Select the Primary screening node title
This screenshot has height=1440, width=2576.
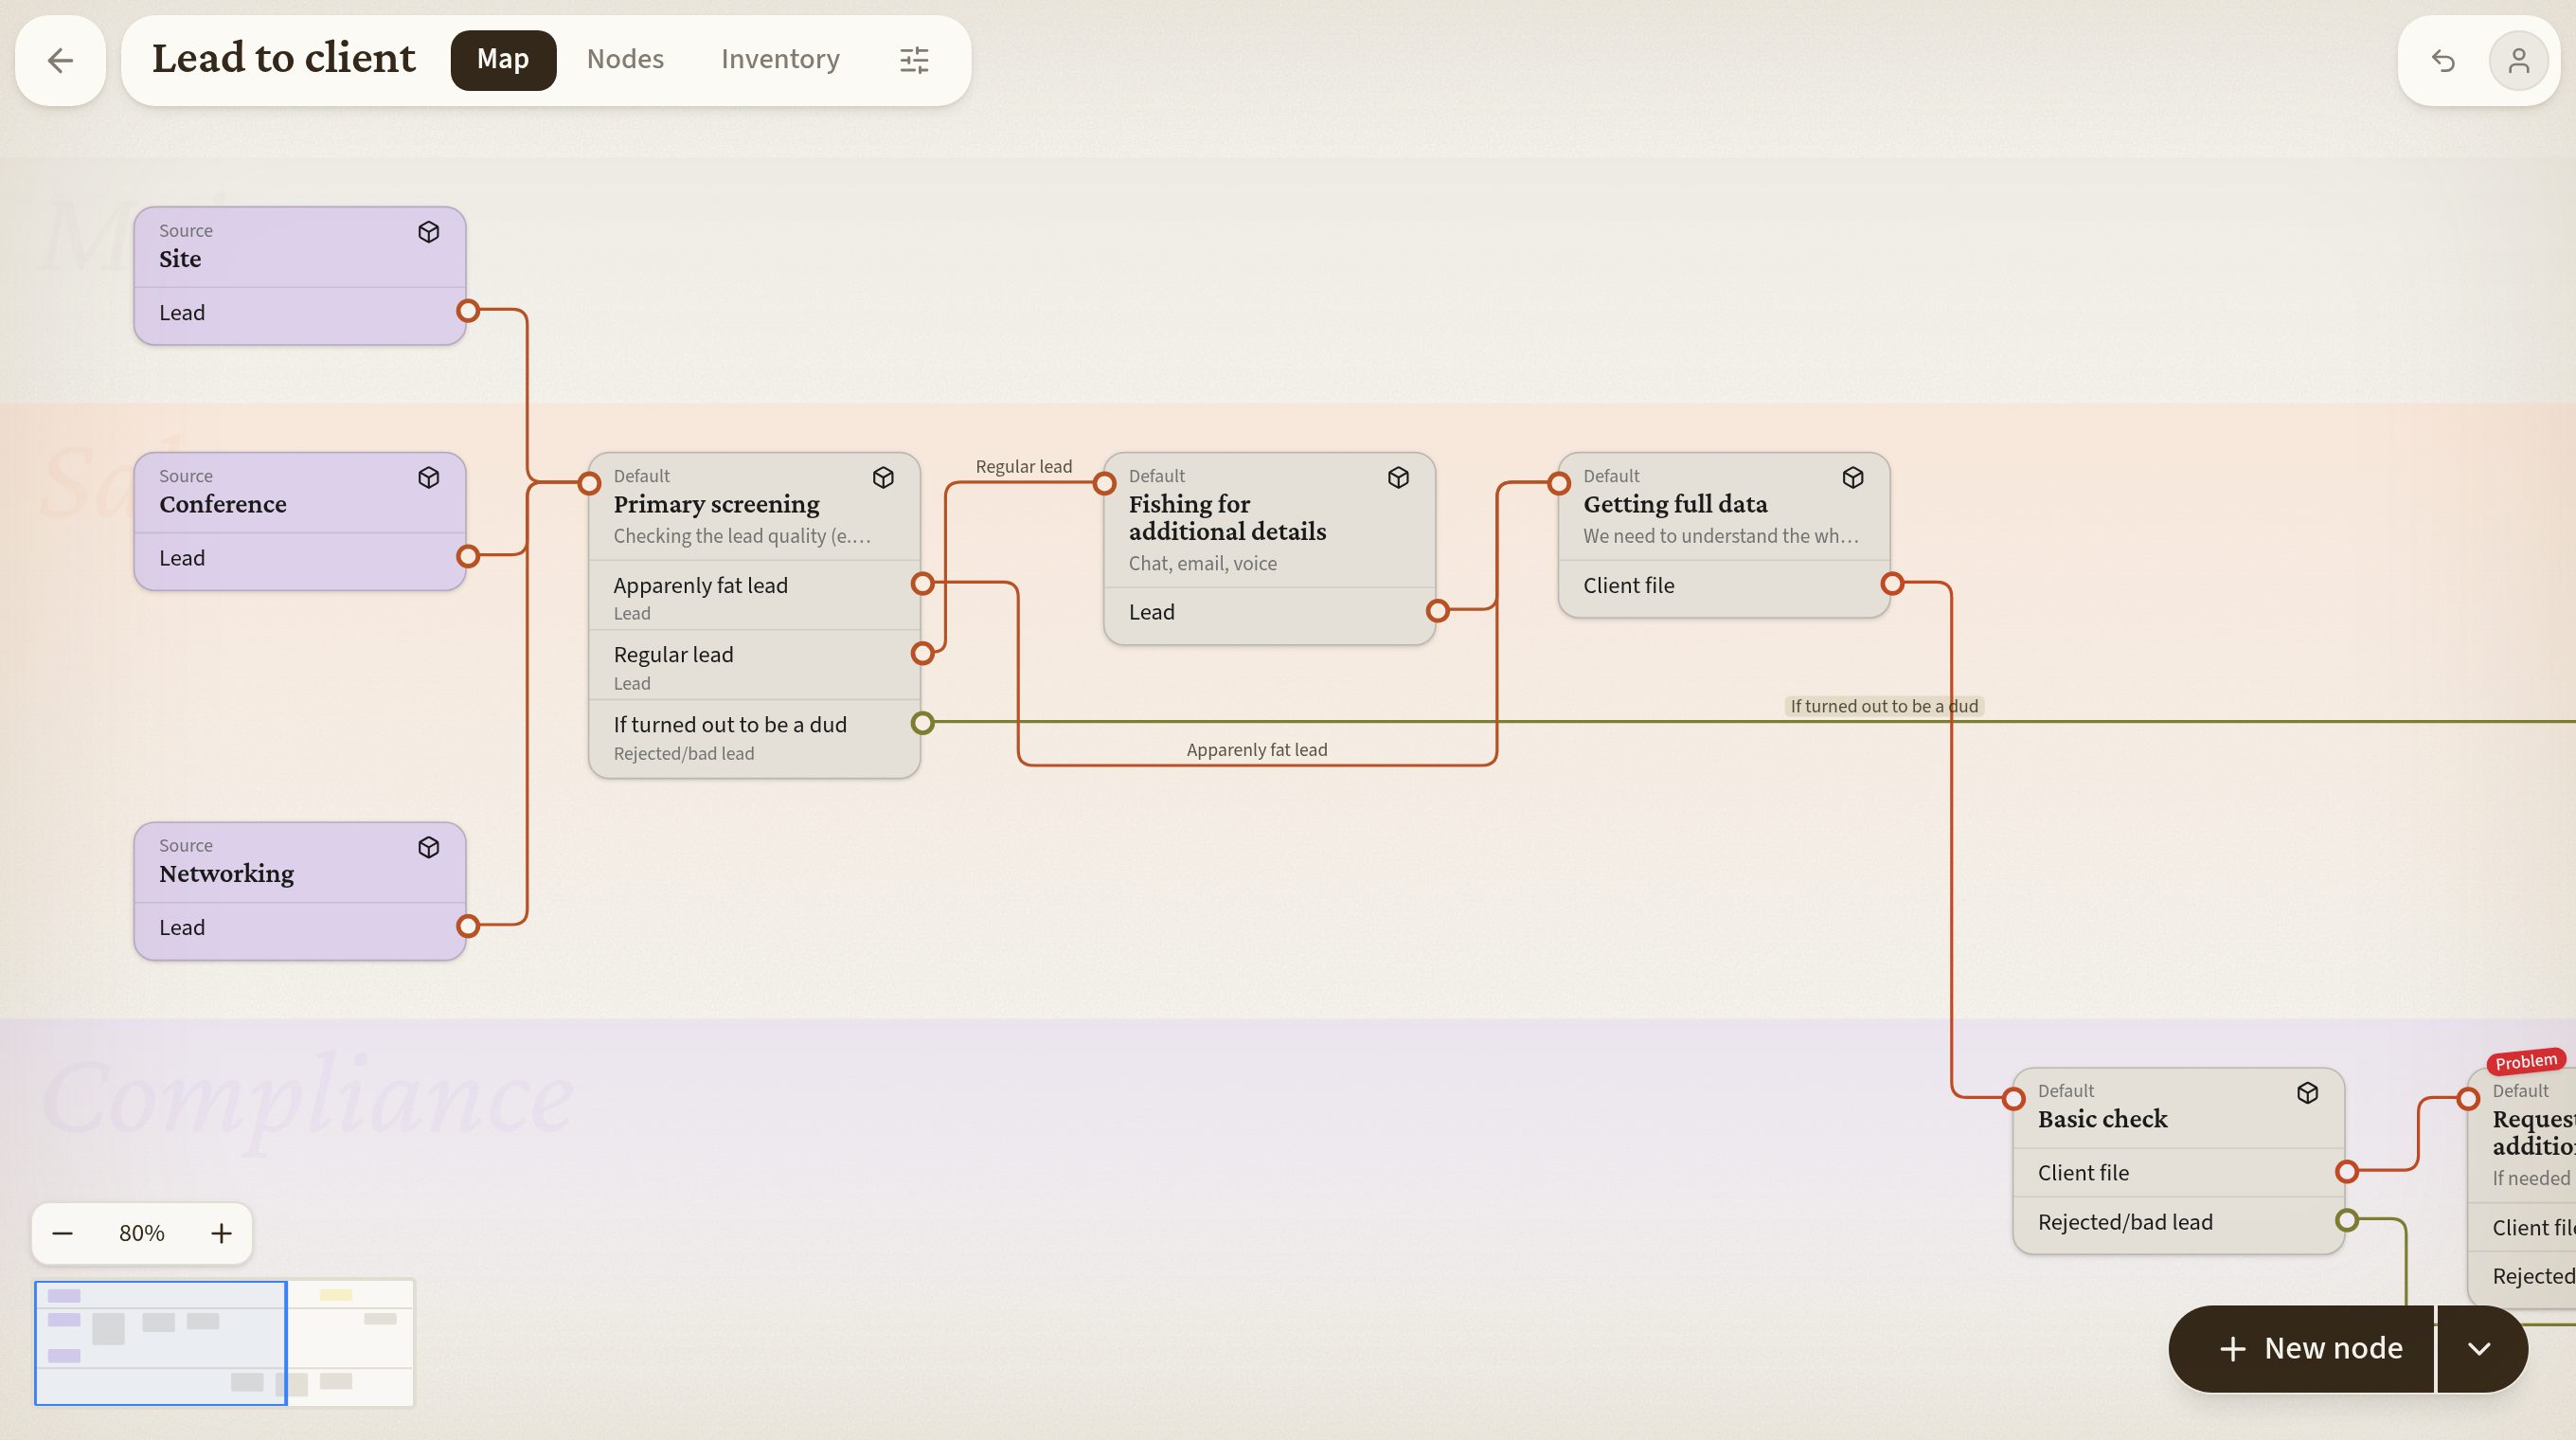[716, 504]
